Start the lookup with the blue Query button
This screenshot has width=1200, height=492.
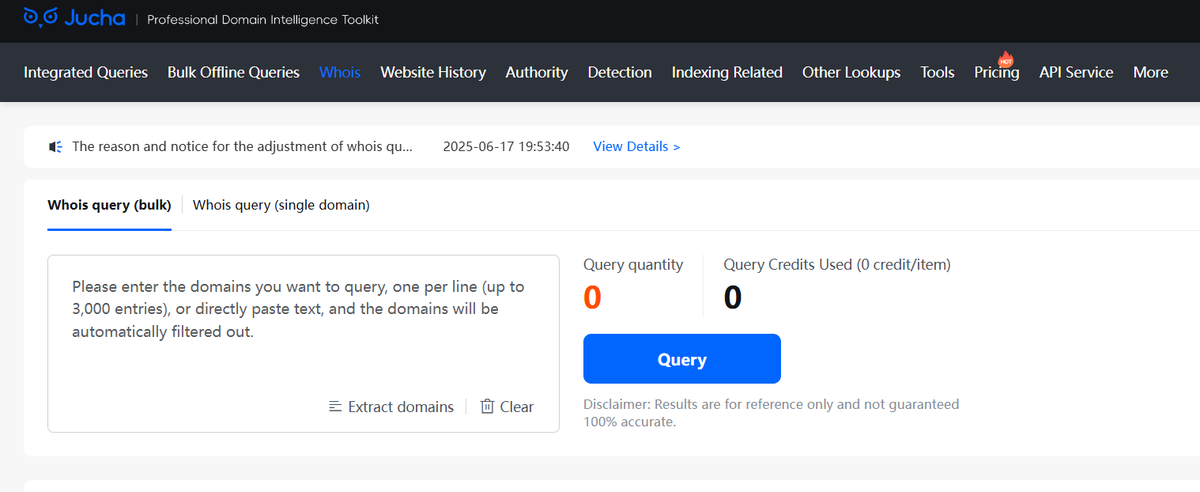tap(682, 359)
